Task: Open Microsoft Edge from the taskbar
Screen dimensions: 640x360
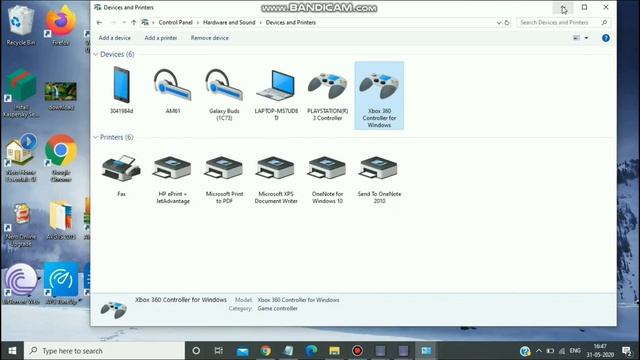Action: [x=311, y=351]
